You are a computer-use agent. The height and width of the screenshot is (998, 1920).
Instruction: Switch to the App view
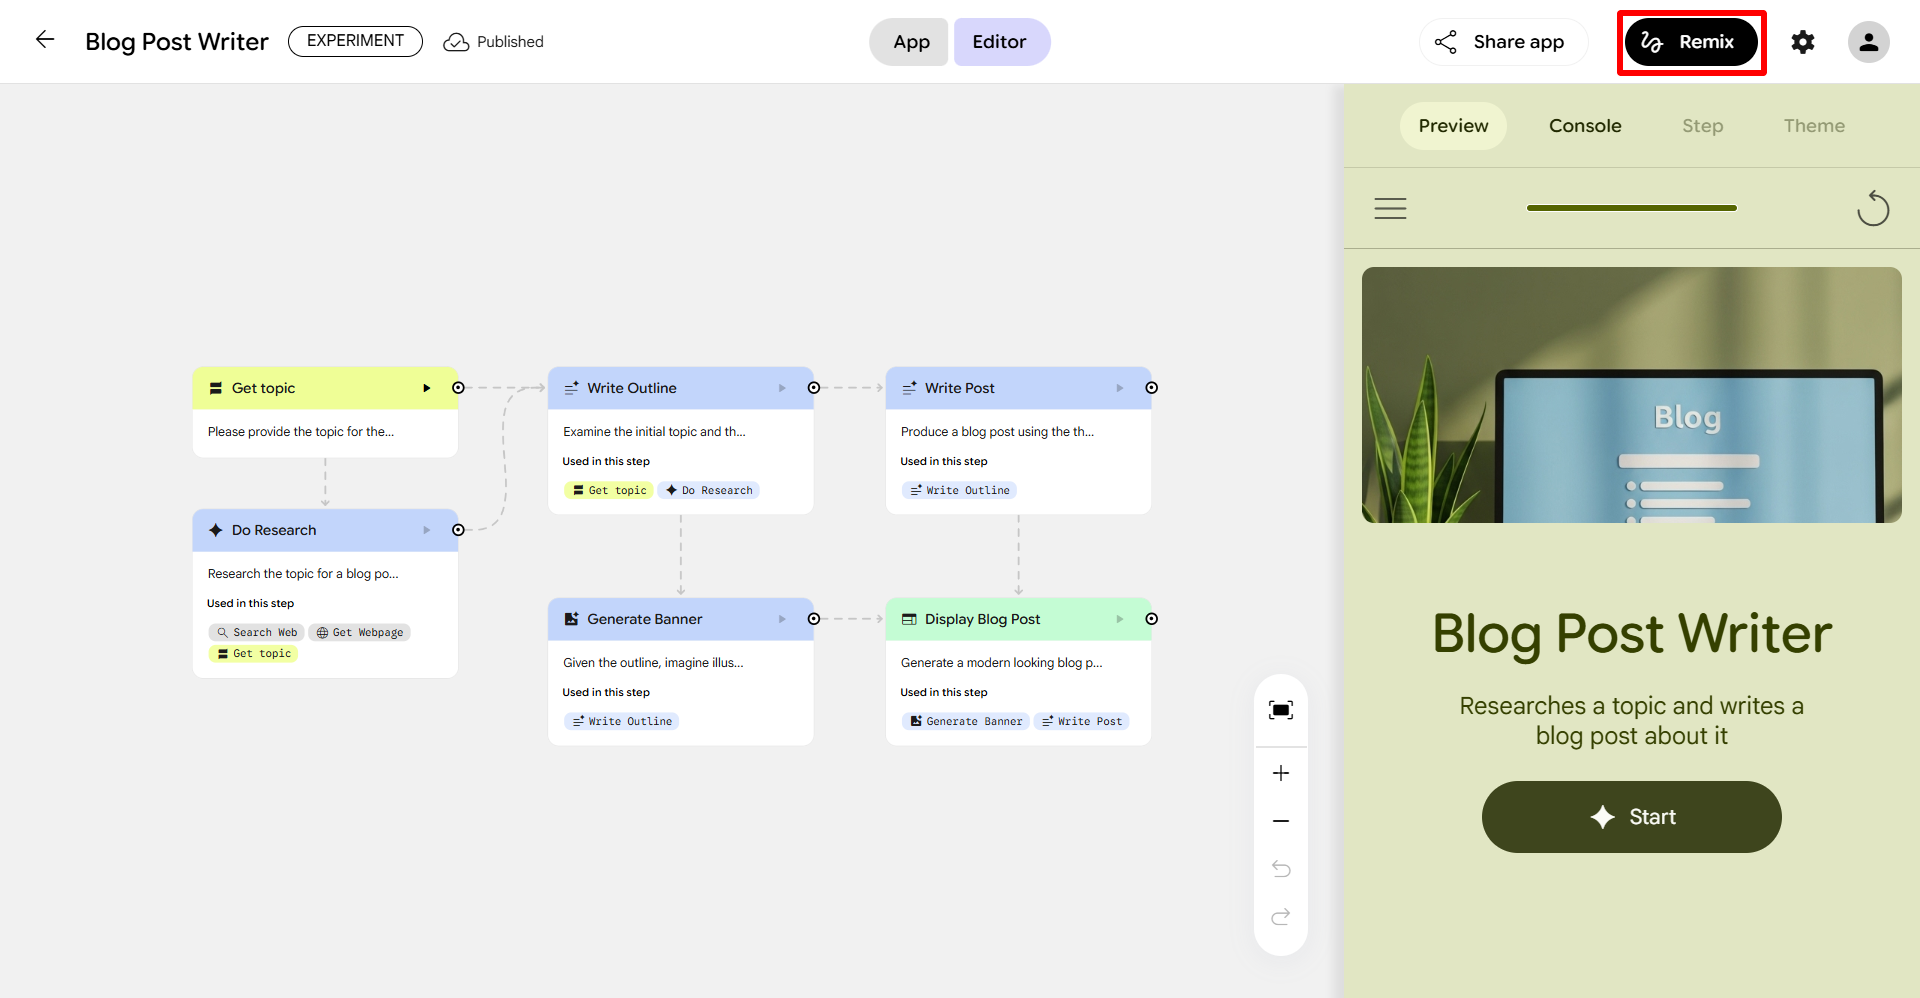click(910, 42)
